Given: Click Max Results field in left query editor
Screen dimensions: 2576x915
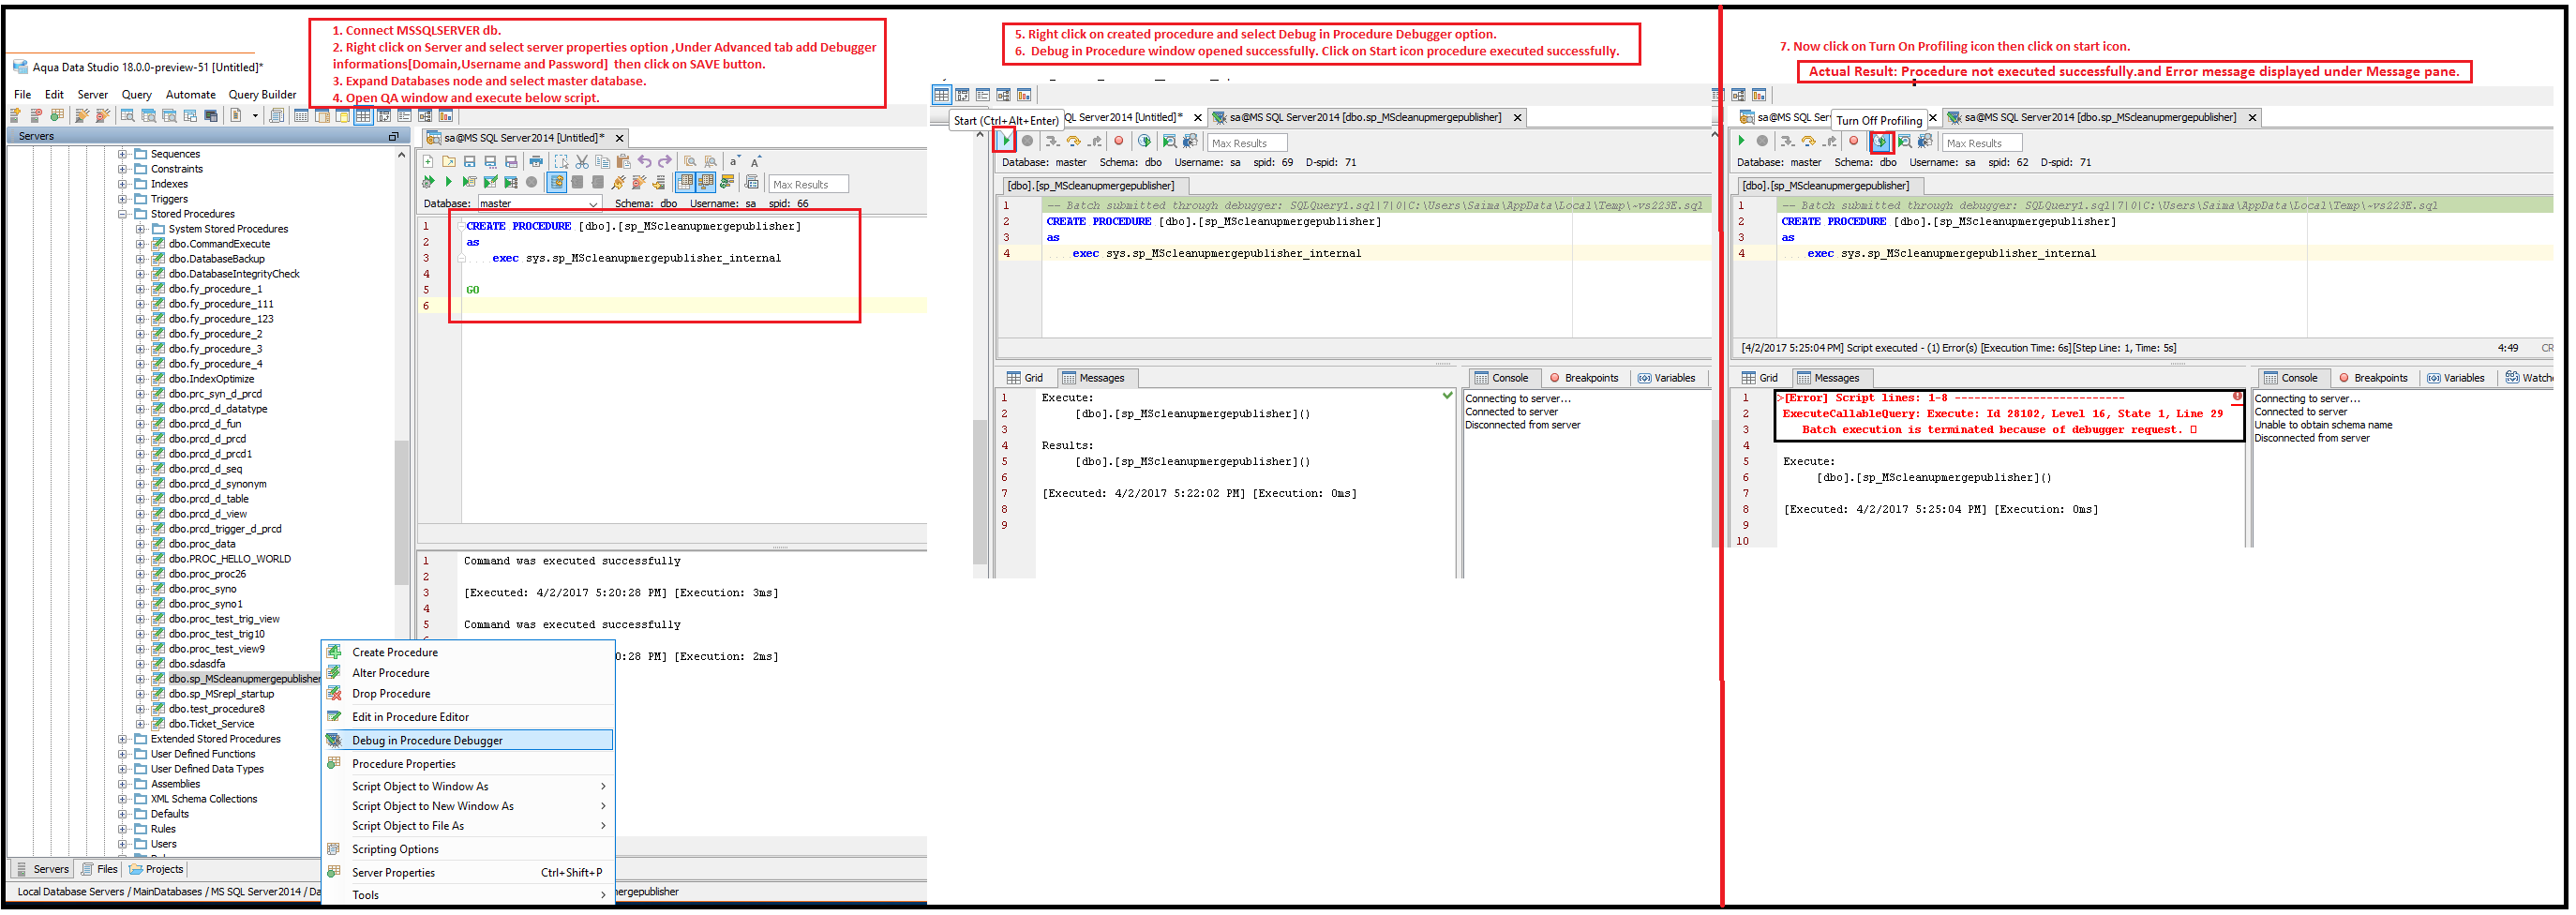Looking at the screenshot, I should (x=809, y=184).
